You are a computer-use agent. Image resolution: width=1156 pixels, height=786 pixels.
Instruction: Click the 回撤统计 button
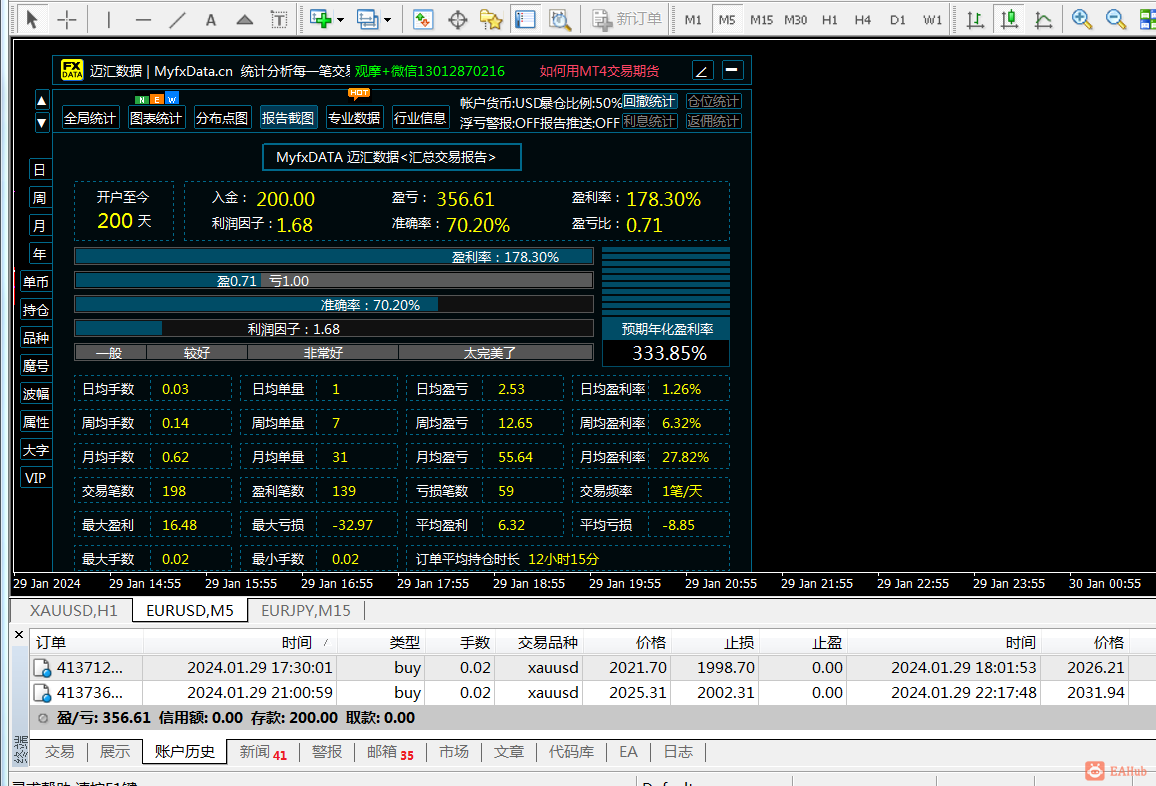650,101
